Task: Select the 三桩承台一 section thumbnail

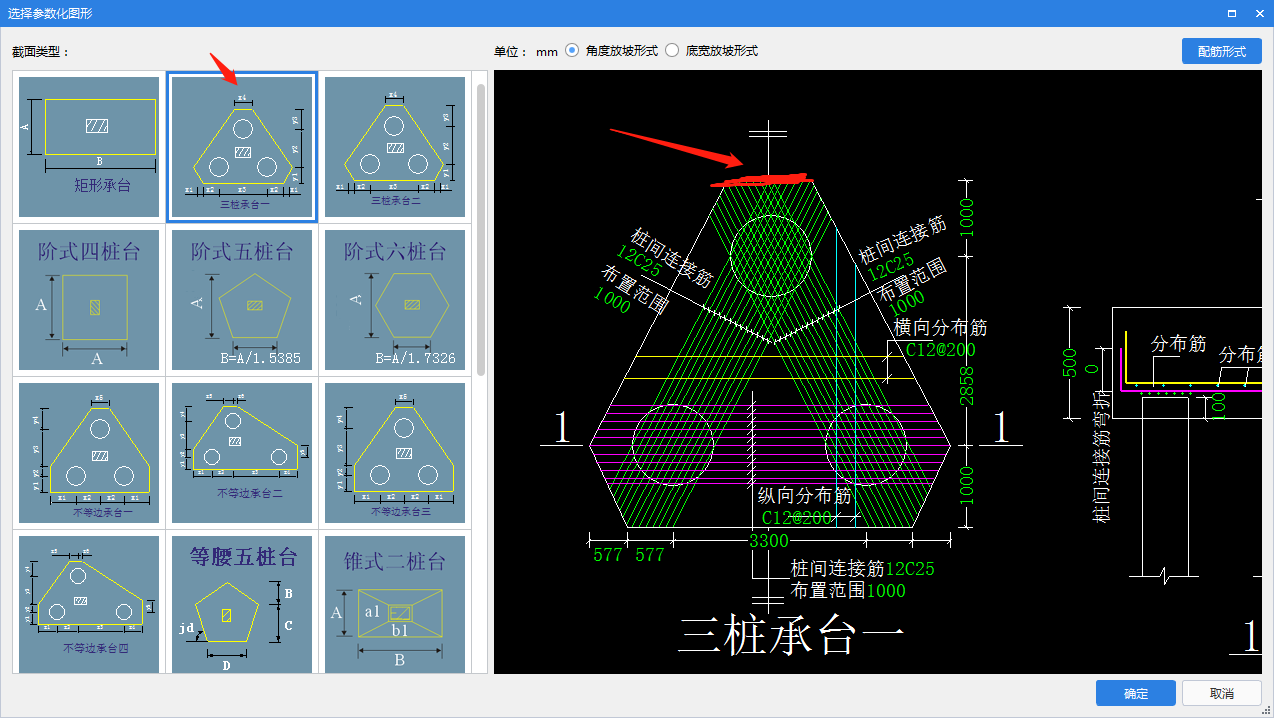Action: click(242, 147)
